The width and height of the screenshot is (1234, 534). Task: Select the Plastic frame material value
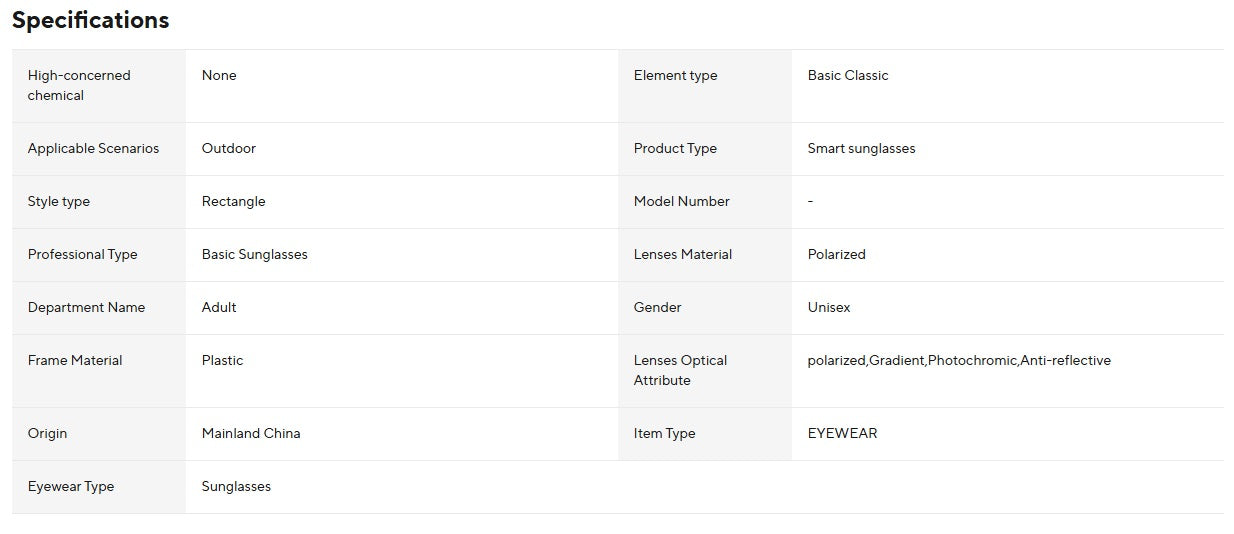click(x=222, y=360)
